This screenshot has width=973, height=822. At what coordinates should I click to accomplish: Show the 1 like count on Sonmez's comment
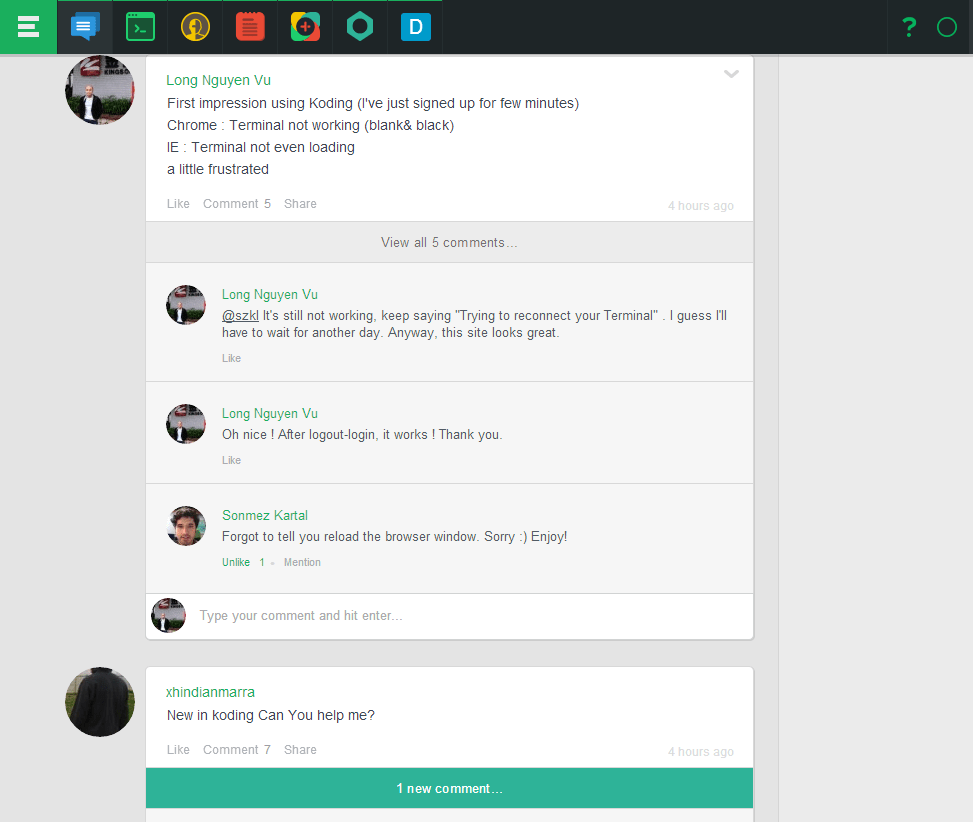[262, 562]
